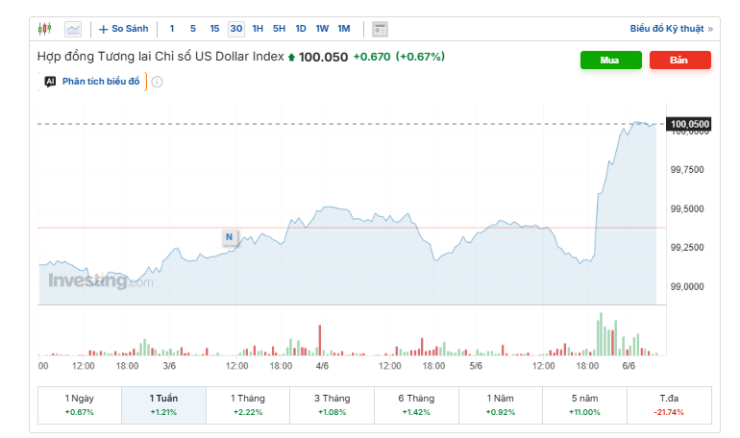Click the red Bán button
This screenshot has width=740, height=438.
tap(680, 60)
